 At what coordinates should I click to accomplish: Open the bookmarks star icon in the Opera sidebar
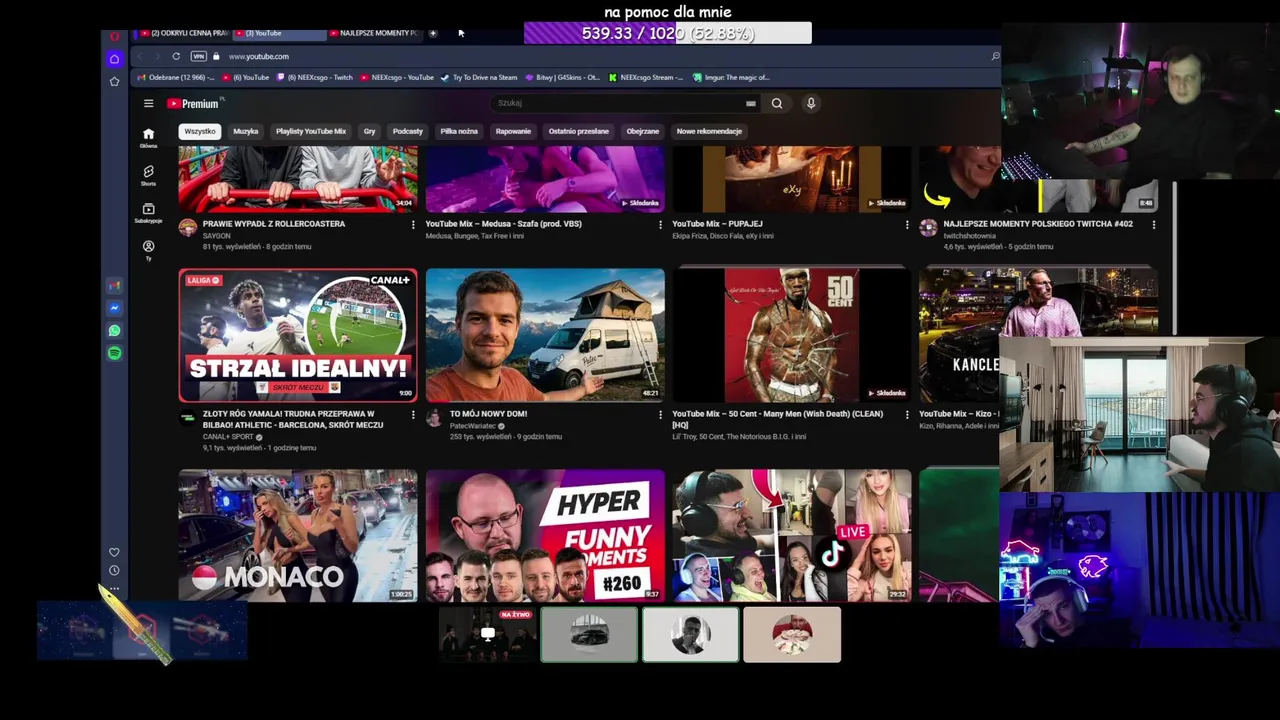114,81
